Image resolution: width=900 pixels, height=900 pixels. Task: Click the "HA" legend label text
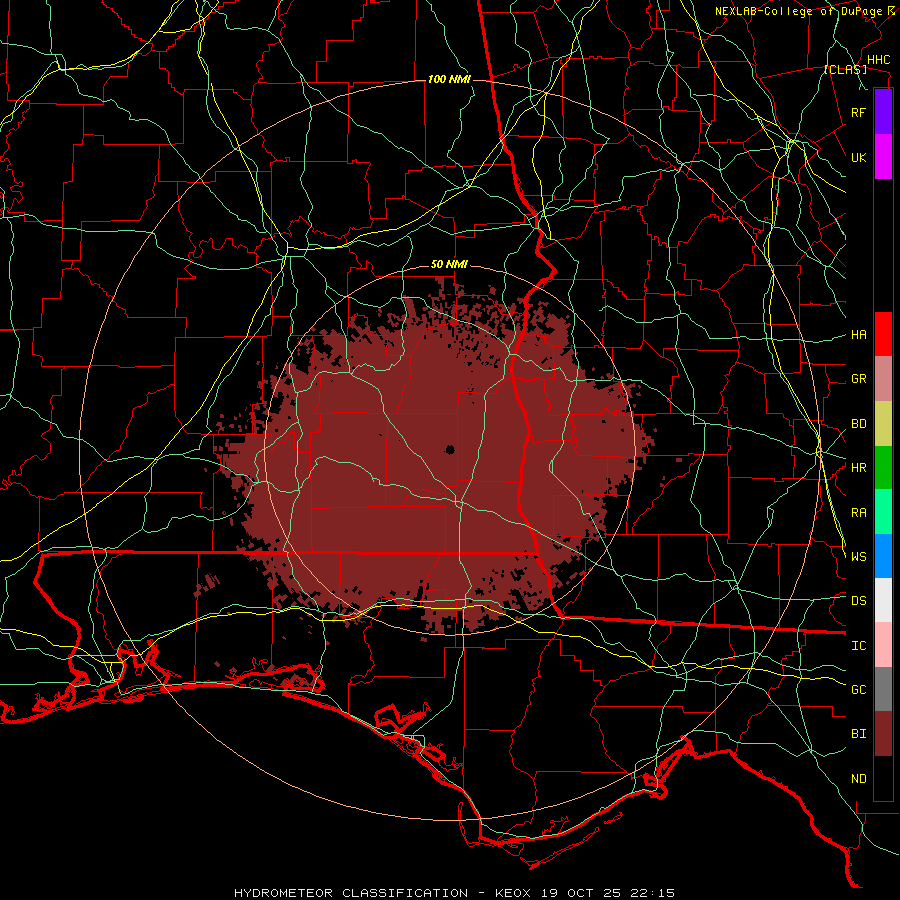(858, 335)
